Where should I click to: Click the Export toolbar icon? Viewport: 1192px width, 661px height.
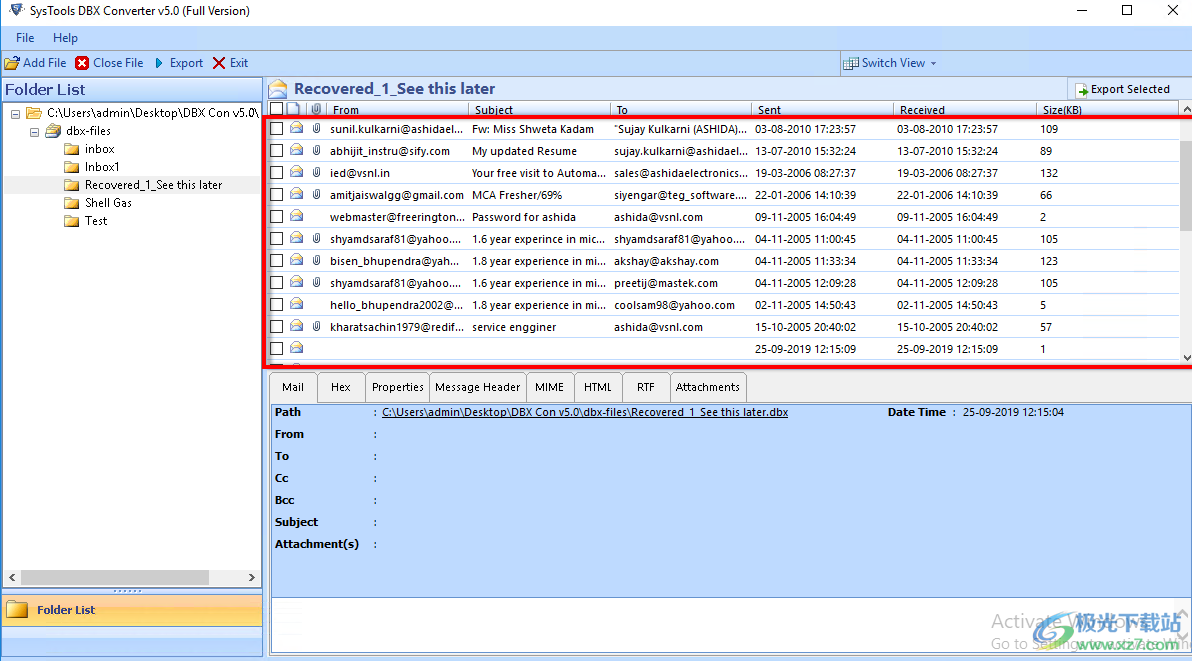tap(161, 62)
